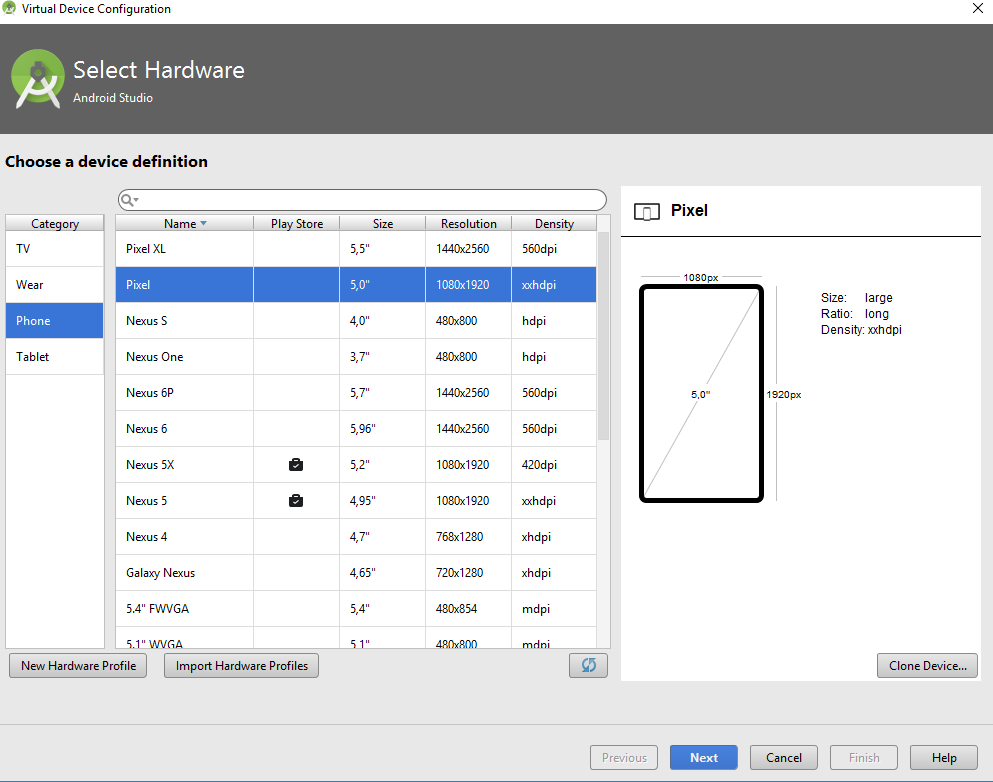Click the Pixel phone preview outline
Image resolution: width=993 pixels, height=782 pixels.
(x=701, y=393)
